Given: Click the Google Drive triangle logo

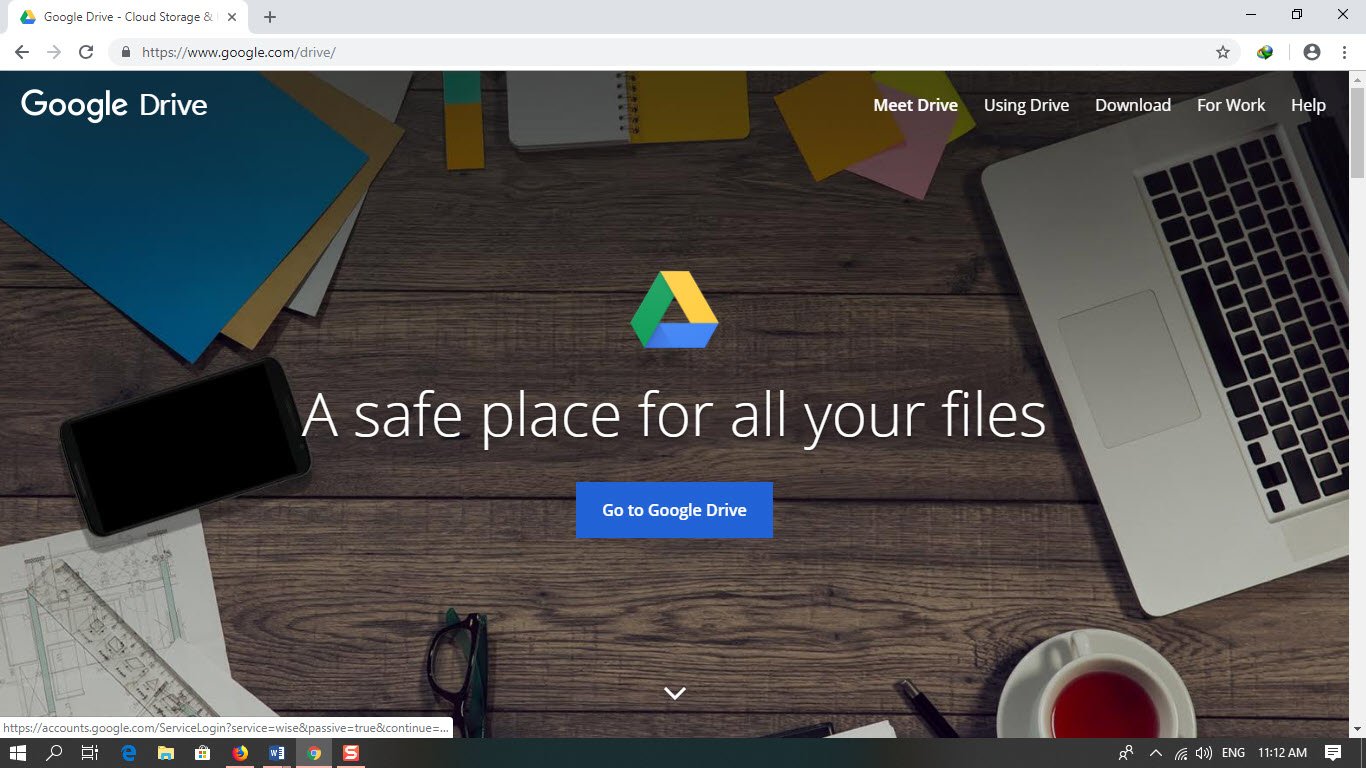Looking at the screenshot, I should (x=674, y=310).
